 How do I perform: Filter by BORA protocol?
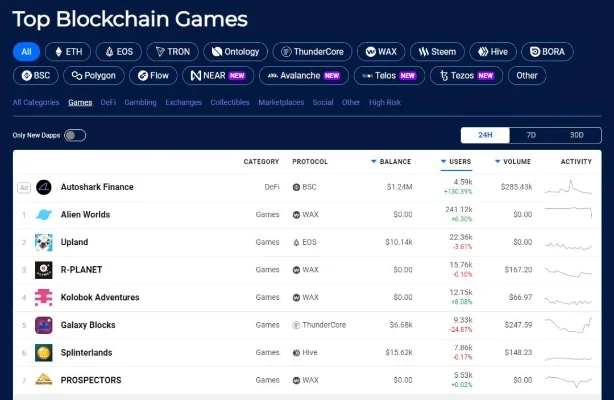tap(547, 52)
